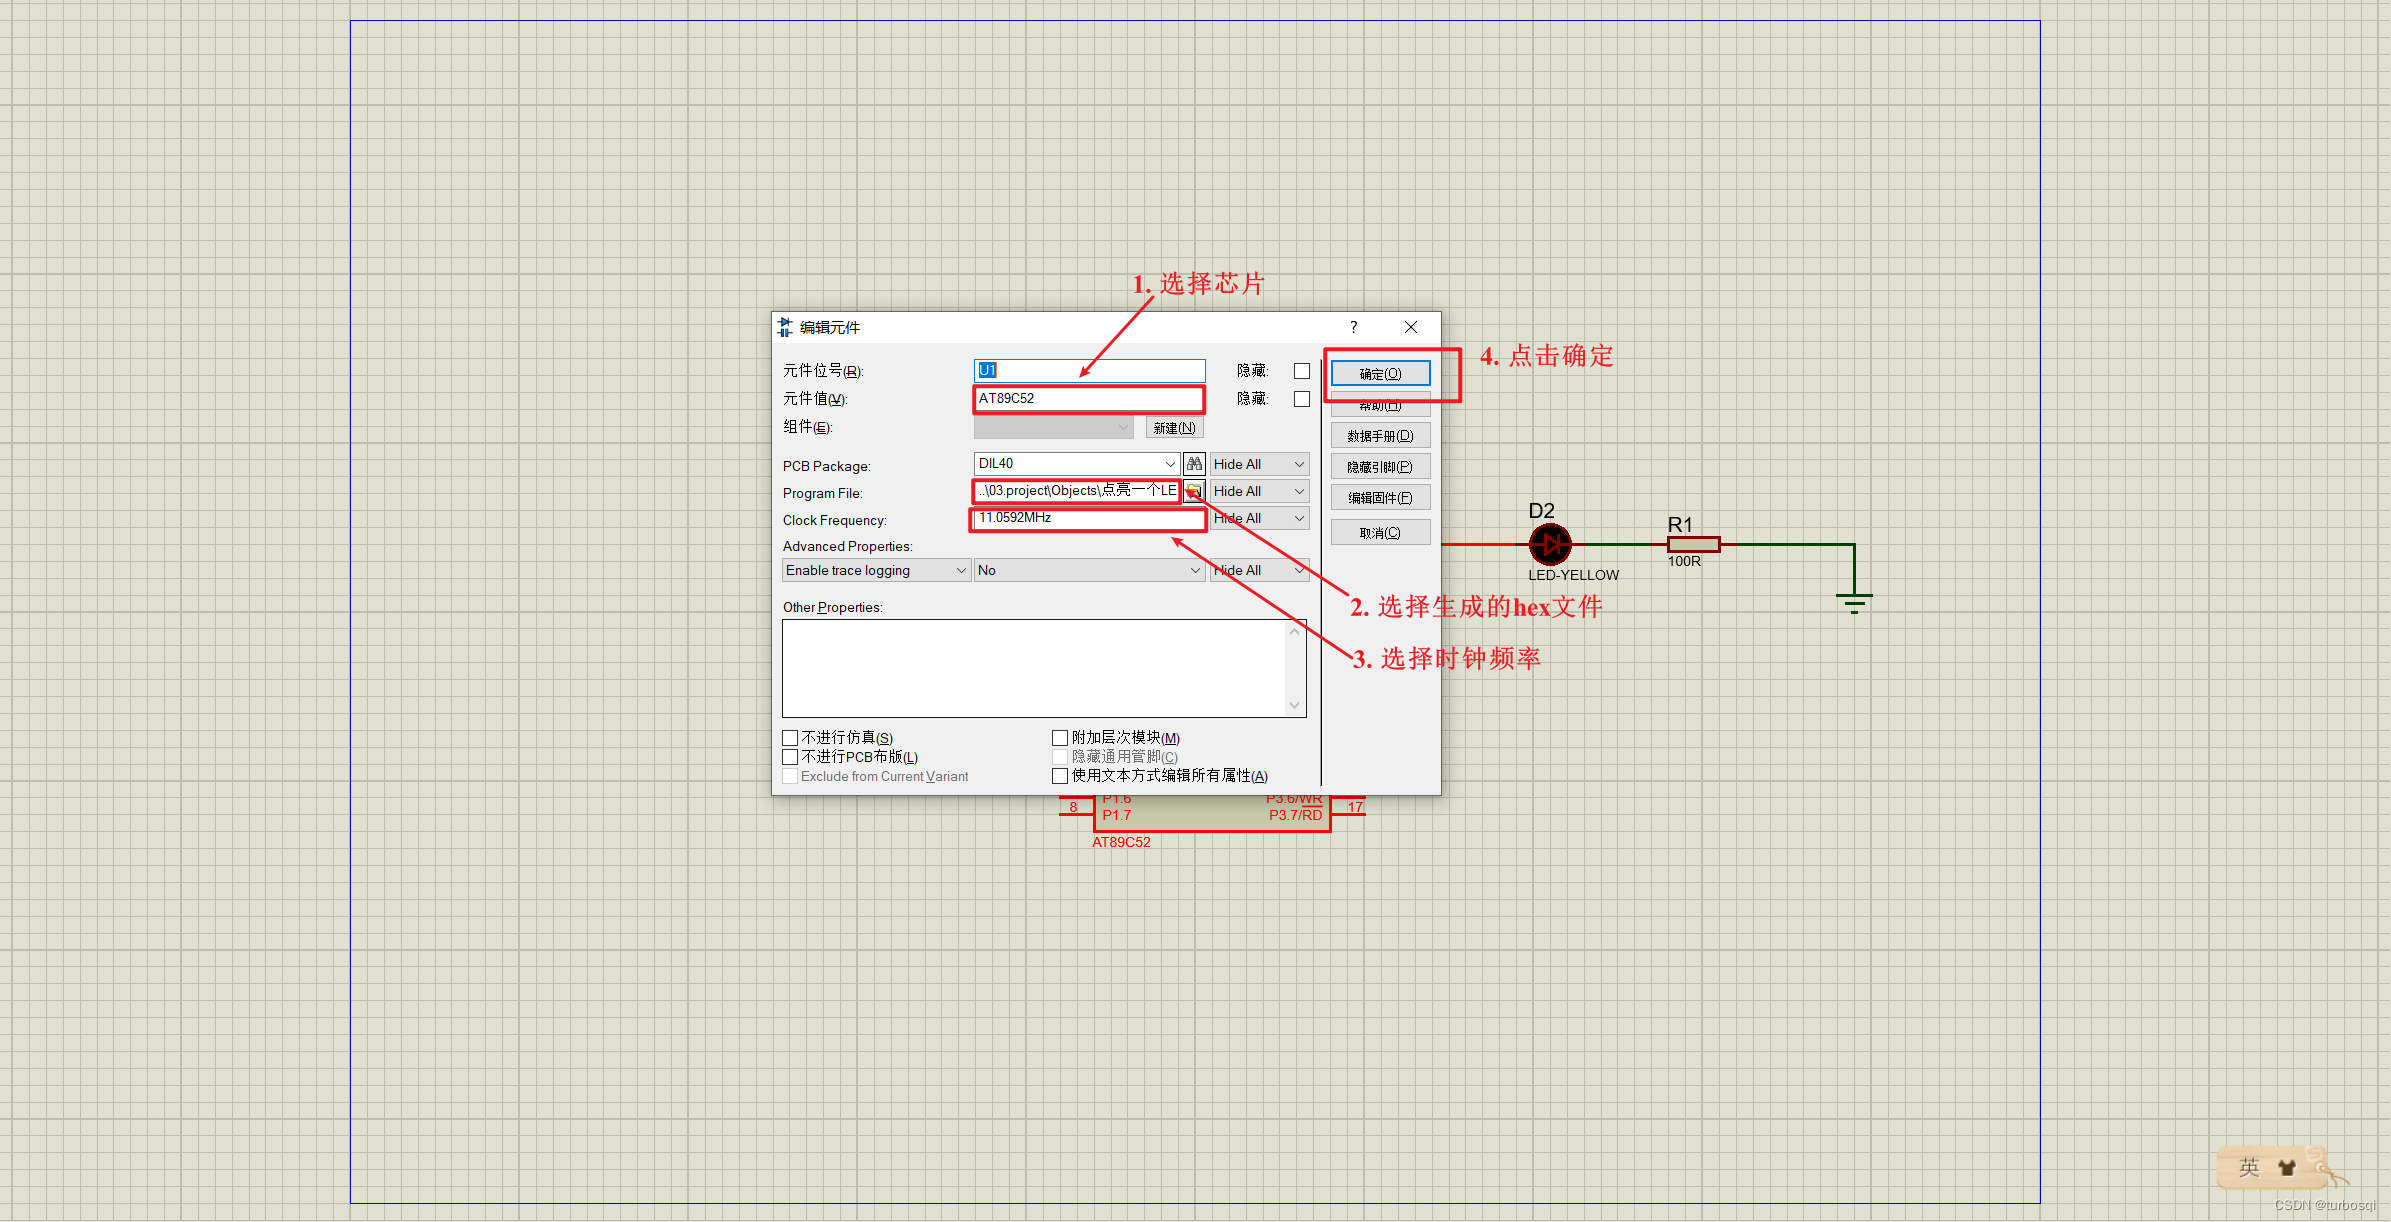Expand the PCB Package dropdown
This screenshot has height=1222, width=2391.
tap(1171, 468)
